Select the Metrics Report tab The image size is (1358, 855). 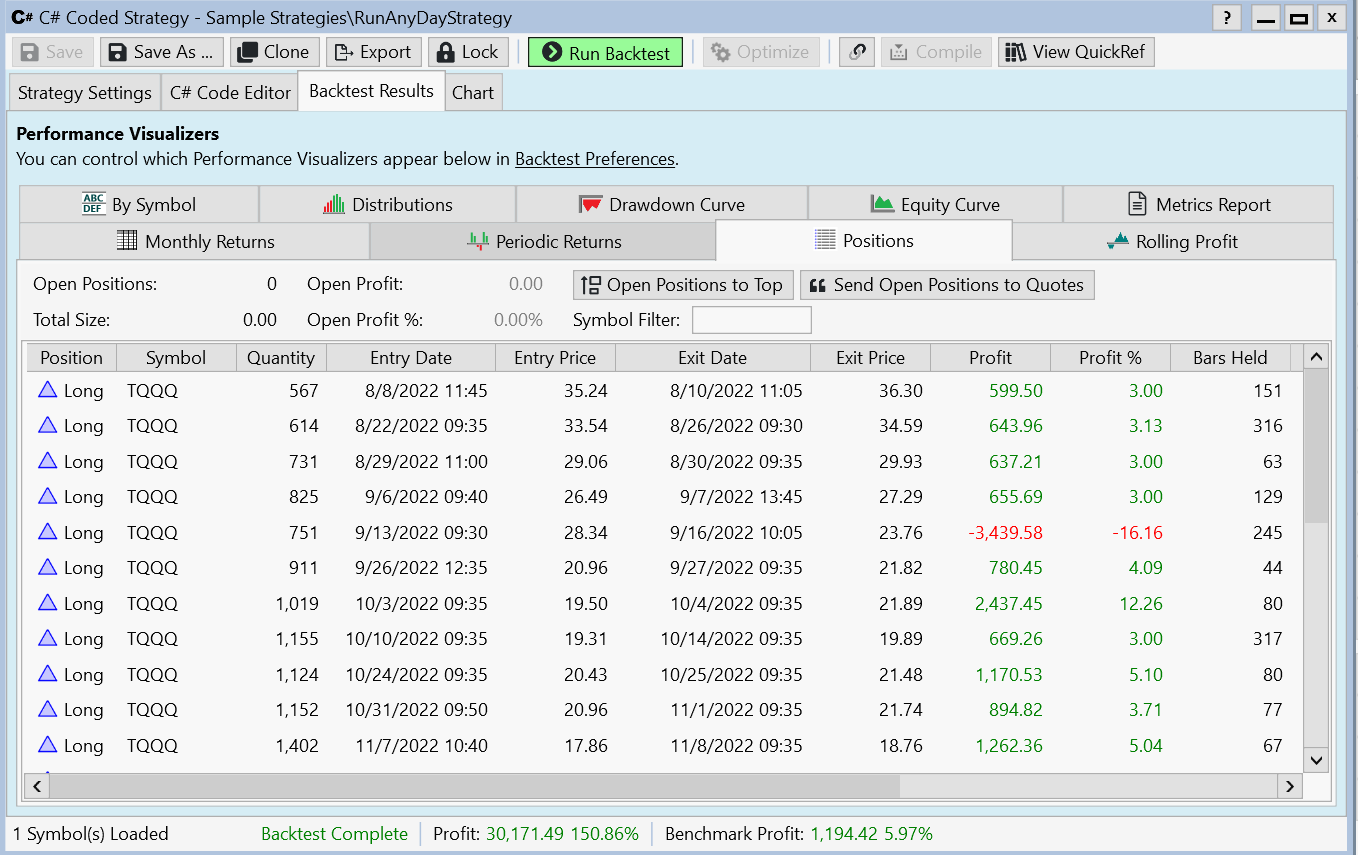[1198, 205]
